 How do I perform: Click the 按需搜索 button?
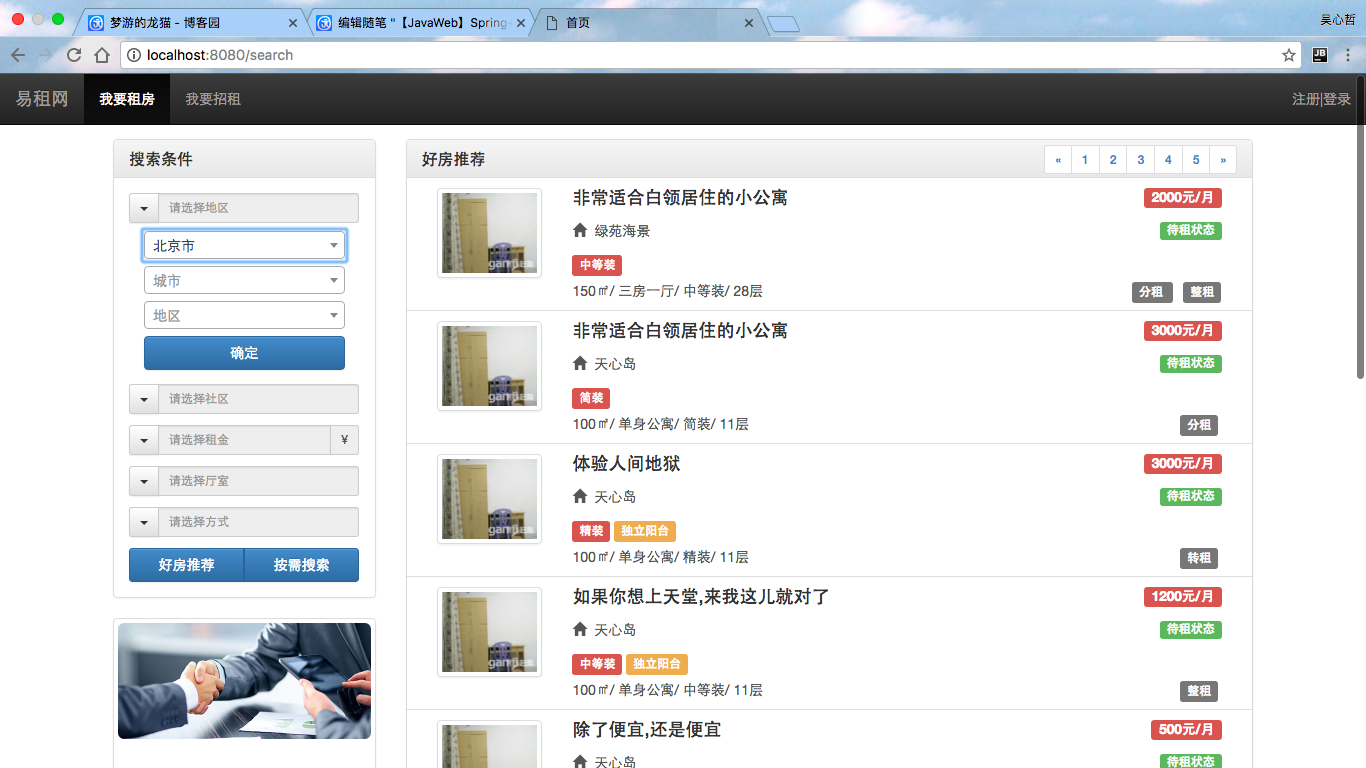[301, 565]
